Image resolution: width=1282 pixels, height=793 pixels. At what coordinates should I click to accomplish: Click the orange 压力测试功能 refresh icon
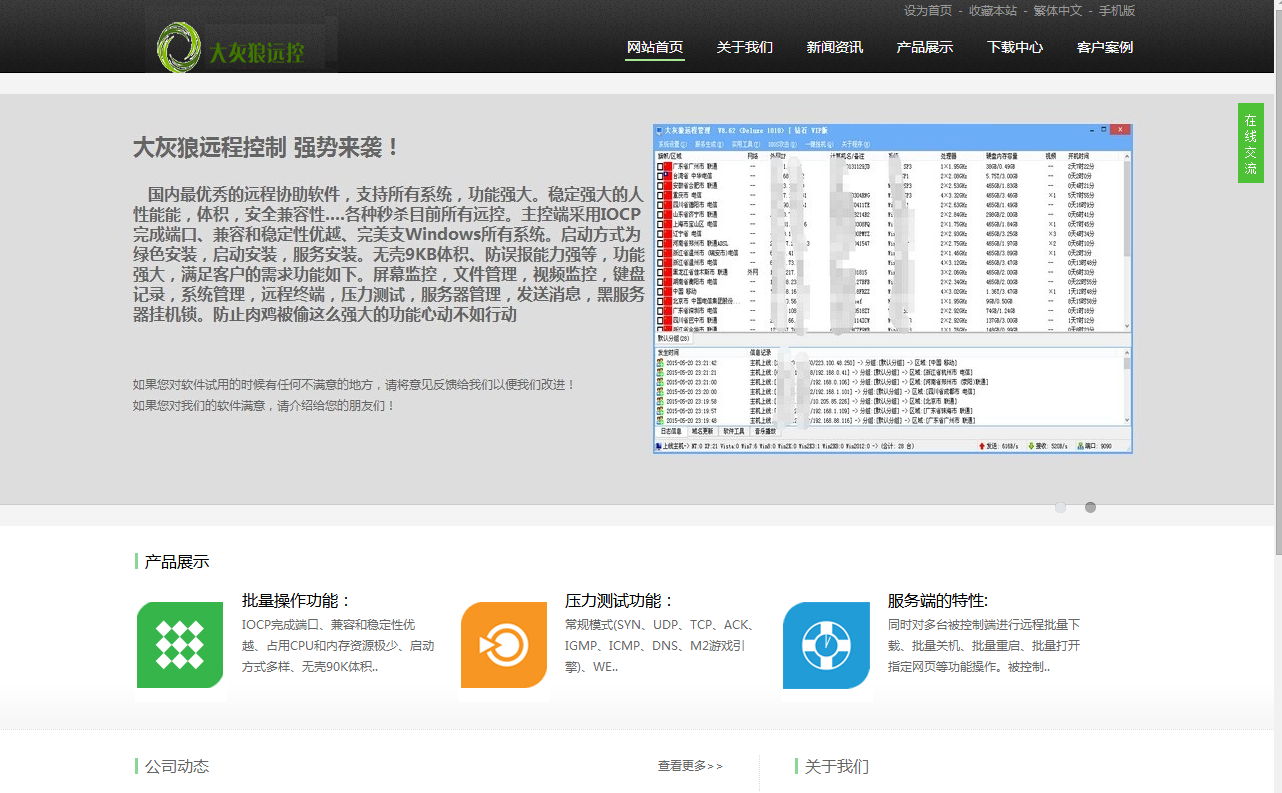(x=503, y=646)
